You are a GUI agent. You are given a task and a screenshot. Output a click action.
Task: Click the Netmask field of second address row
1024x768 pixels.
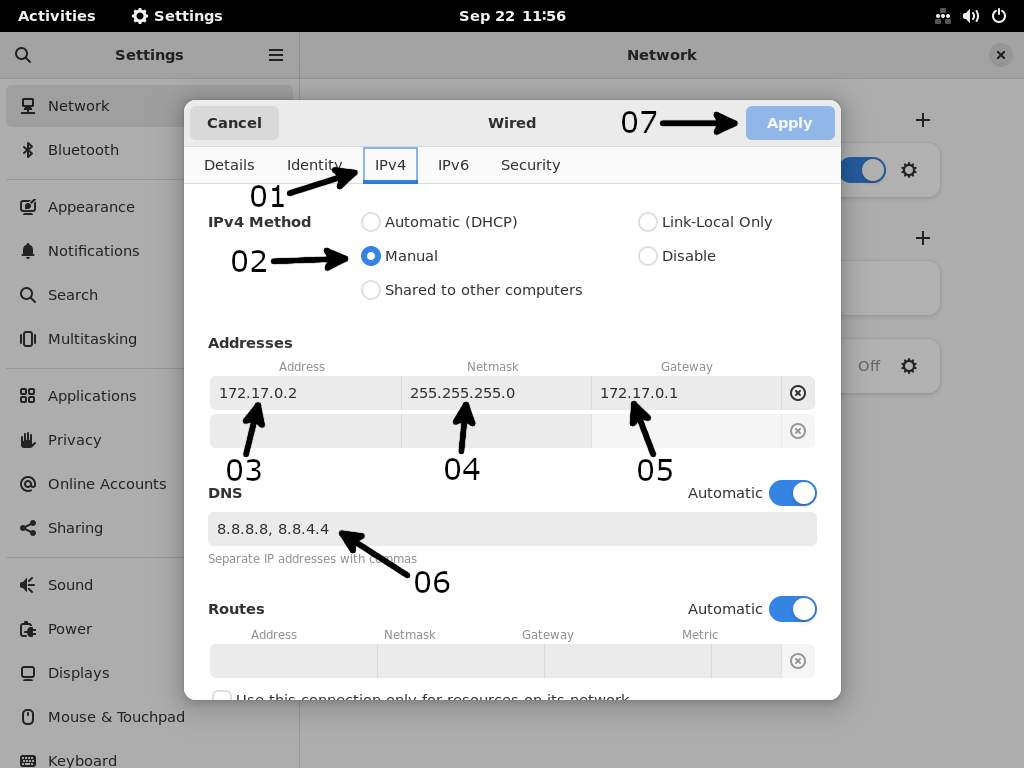point(497,430)
